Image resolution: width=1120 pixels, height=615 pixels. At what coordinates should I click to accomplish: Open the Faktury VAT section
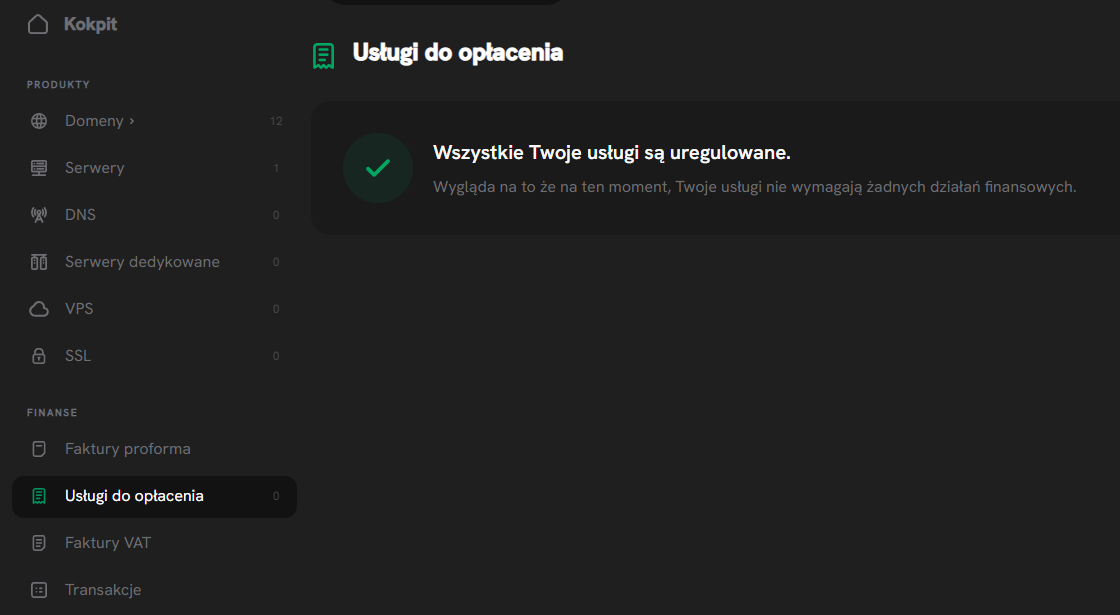pyautogui.click(x=107, y=542)
